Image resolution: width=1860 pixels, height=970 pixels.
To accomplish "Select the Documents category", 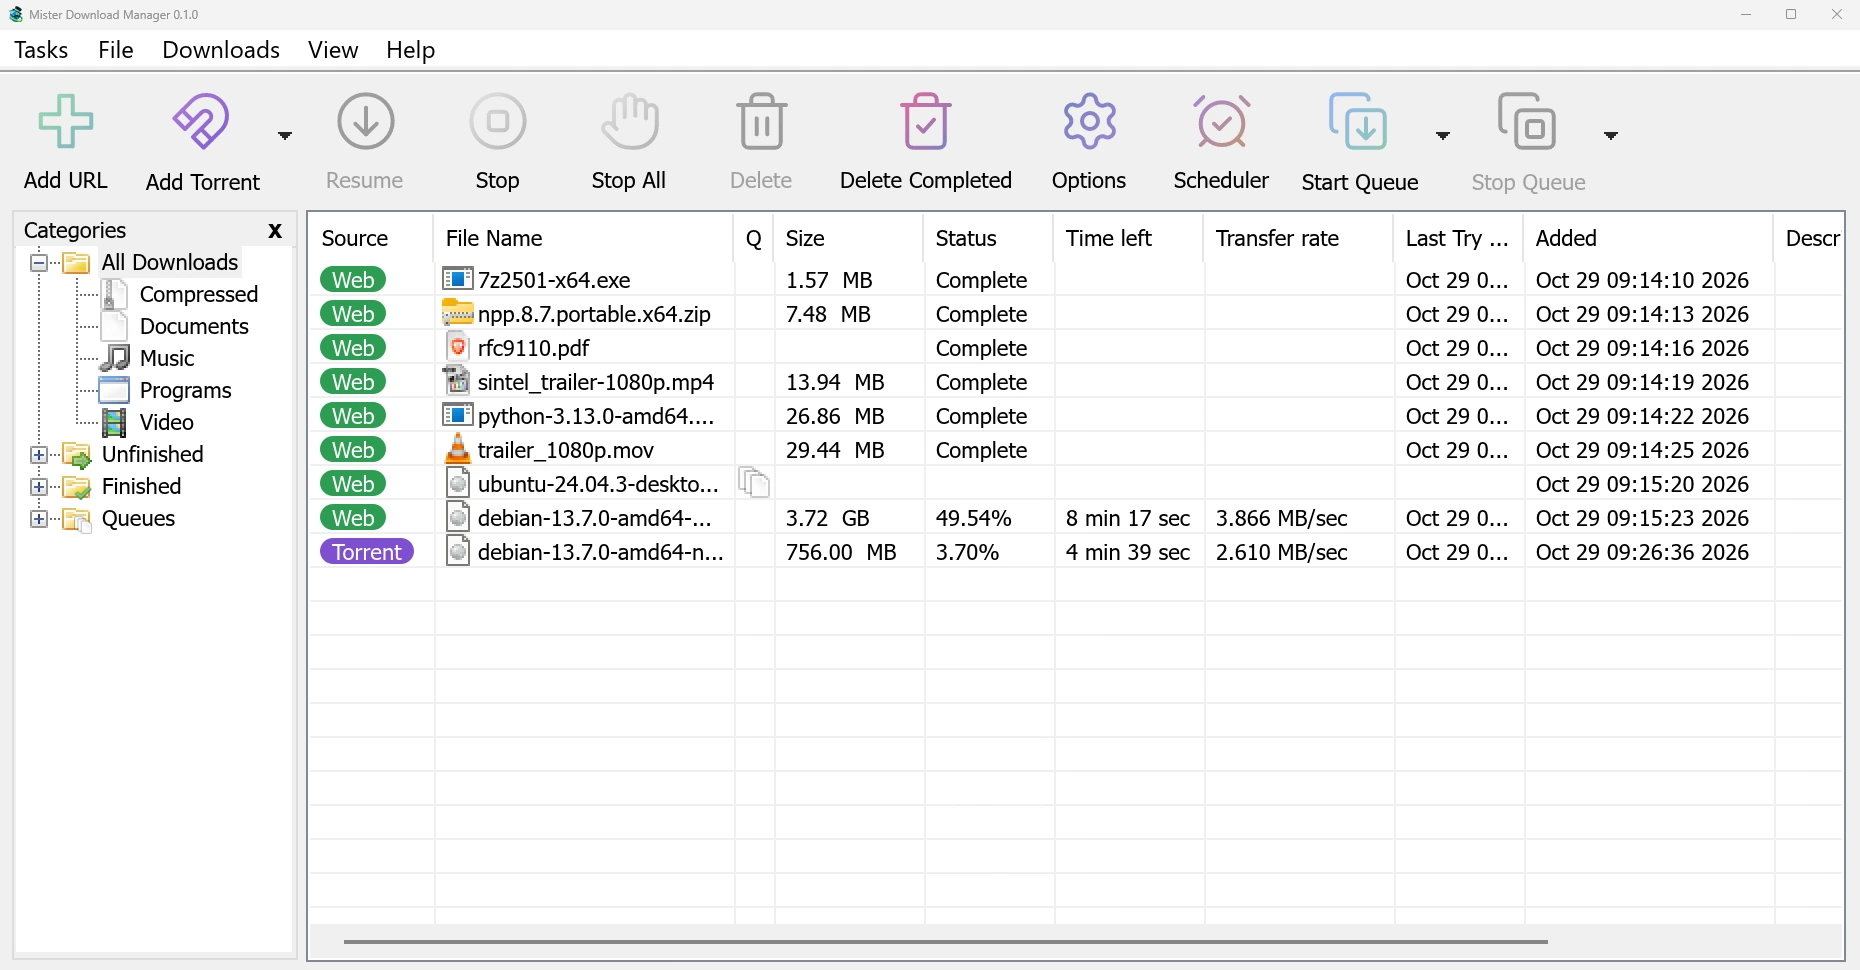I will 194,326.
